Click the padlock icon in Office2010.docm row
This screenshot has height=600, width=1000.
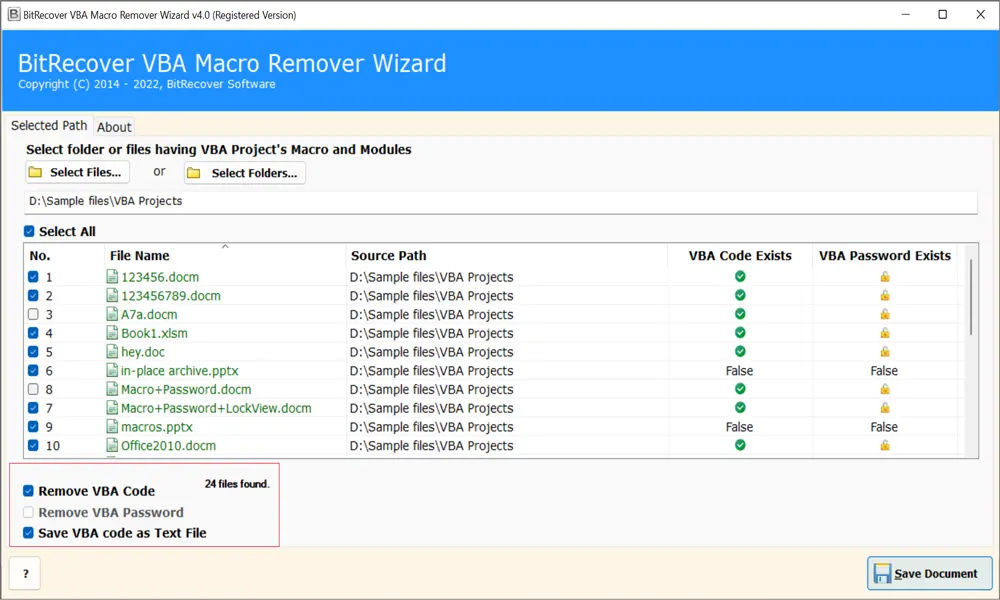(x=884, y=446)
